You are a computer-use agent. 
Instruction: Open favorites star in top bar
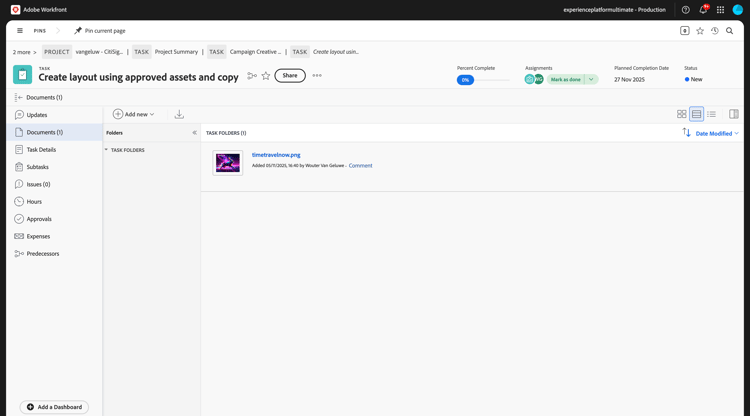[x=700, y=31]
